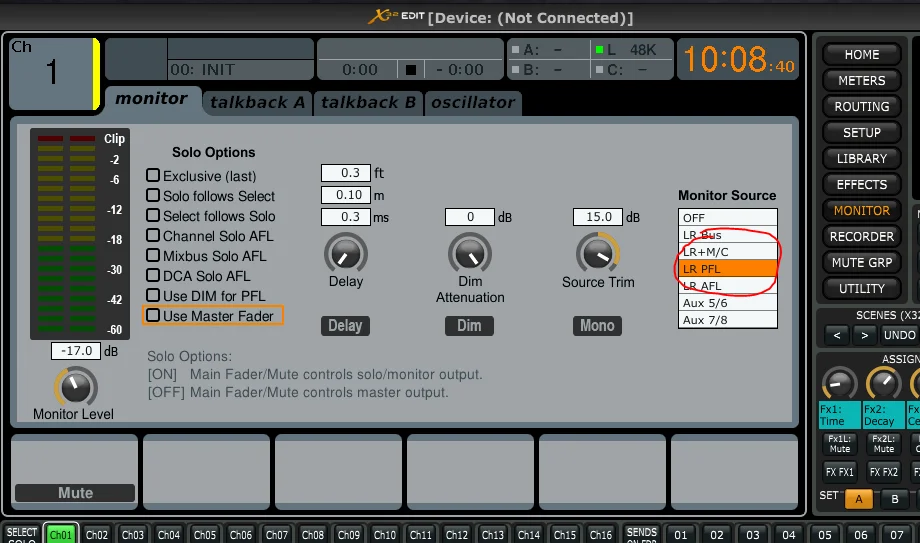Screen dimensions: 920x543
Task: Go to the HOME screen
Action: coord(861,55)
